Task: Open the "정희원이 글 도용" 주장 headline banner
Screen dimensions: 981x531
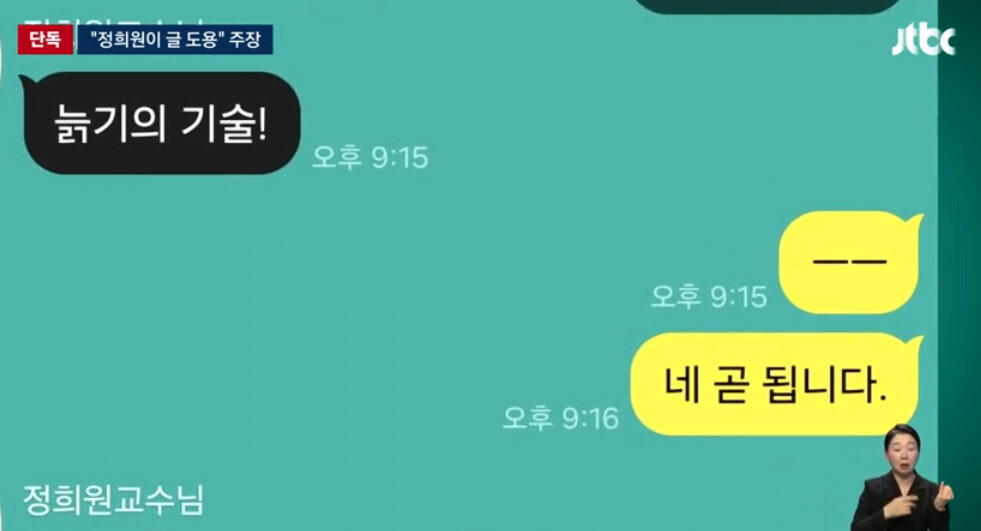Action: 175,39
